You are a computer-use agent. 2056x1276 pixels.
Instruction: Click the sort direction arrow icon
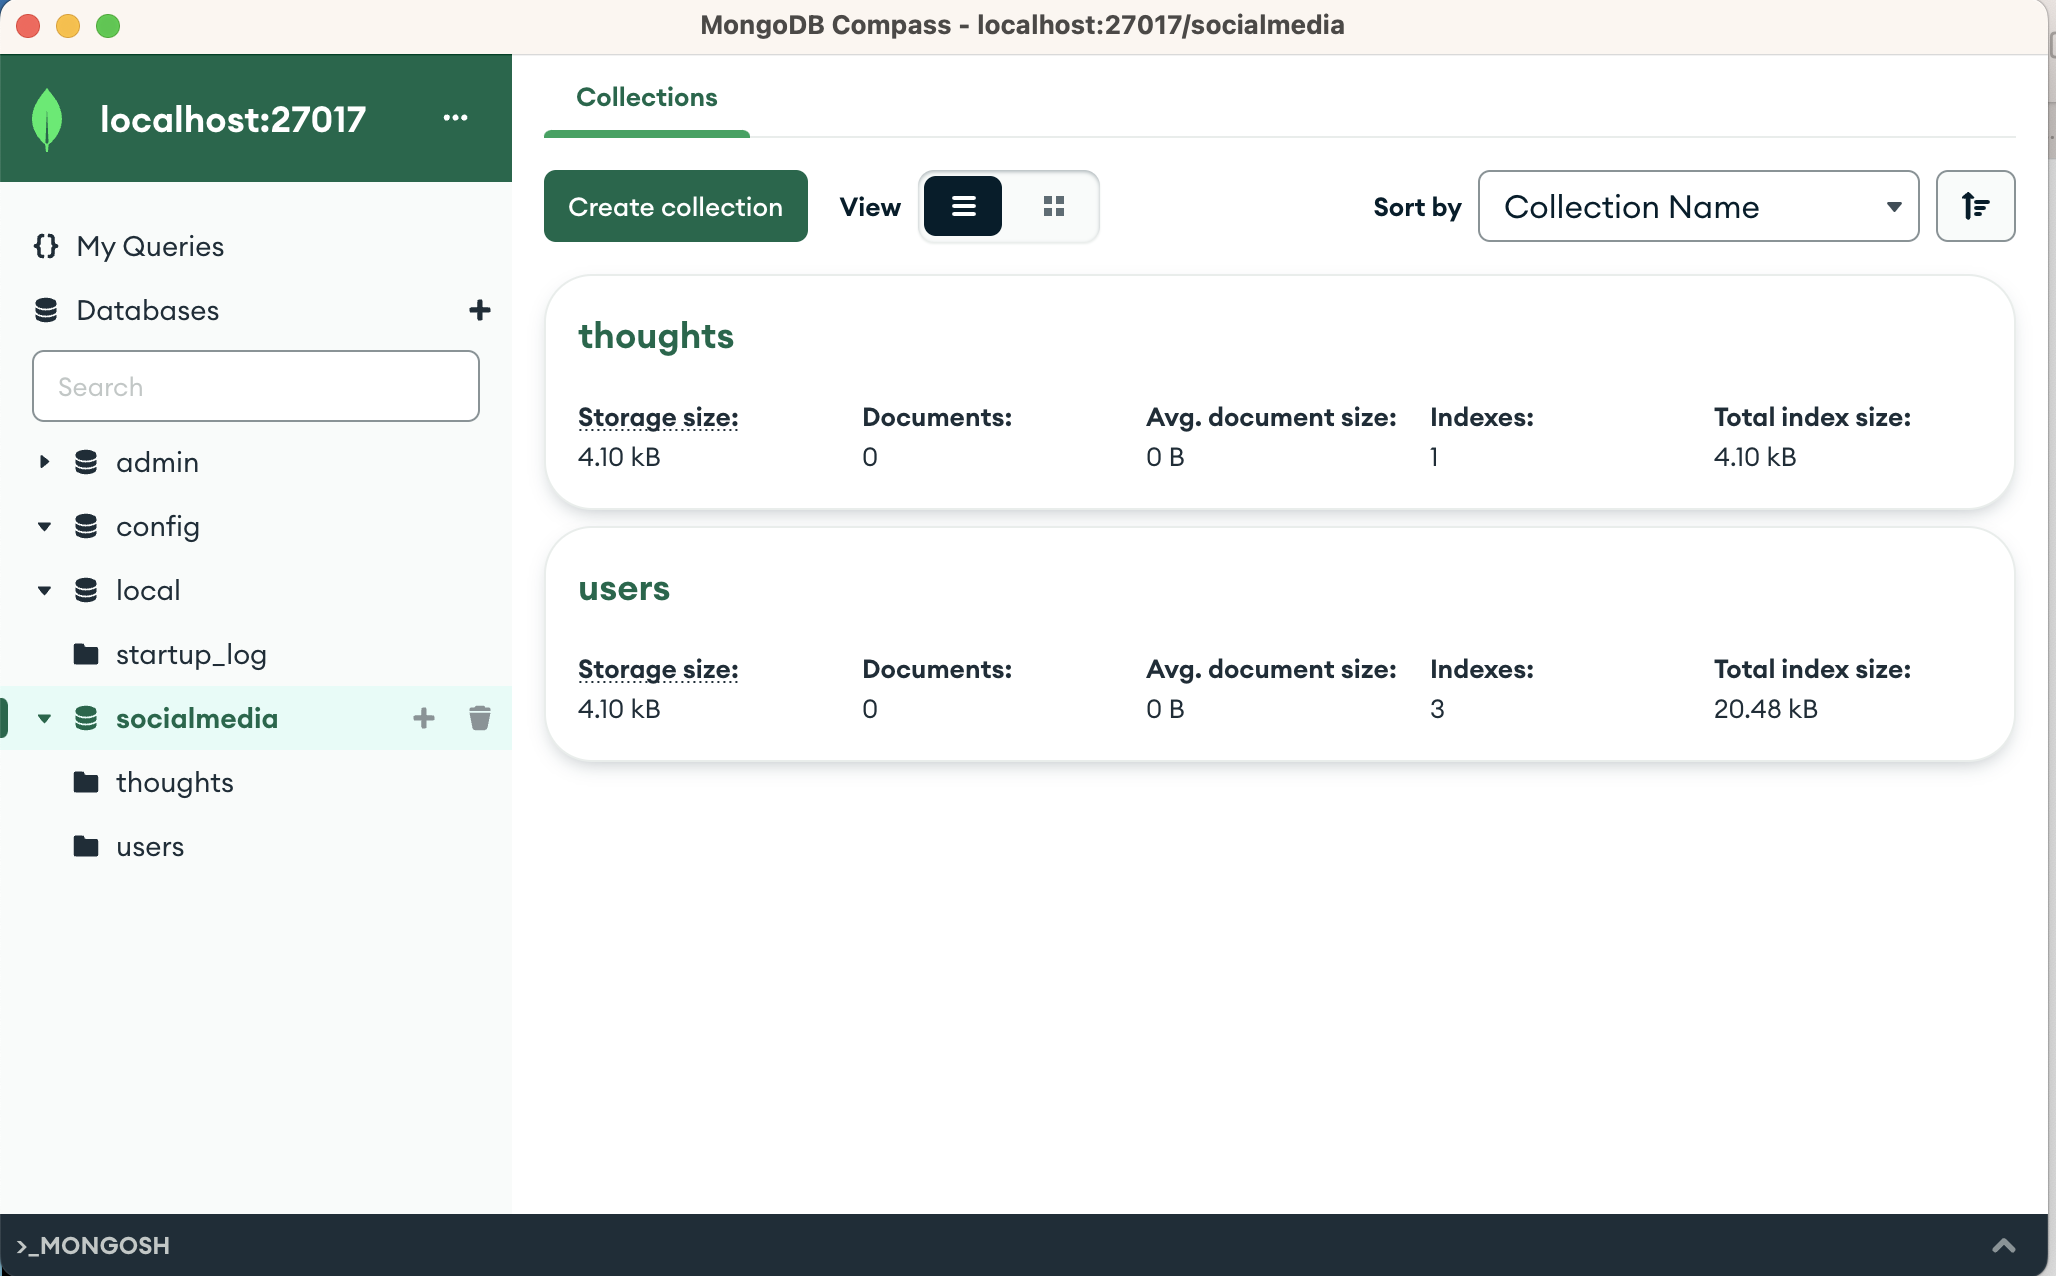(x=1975, y=206)
